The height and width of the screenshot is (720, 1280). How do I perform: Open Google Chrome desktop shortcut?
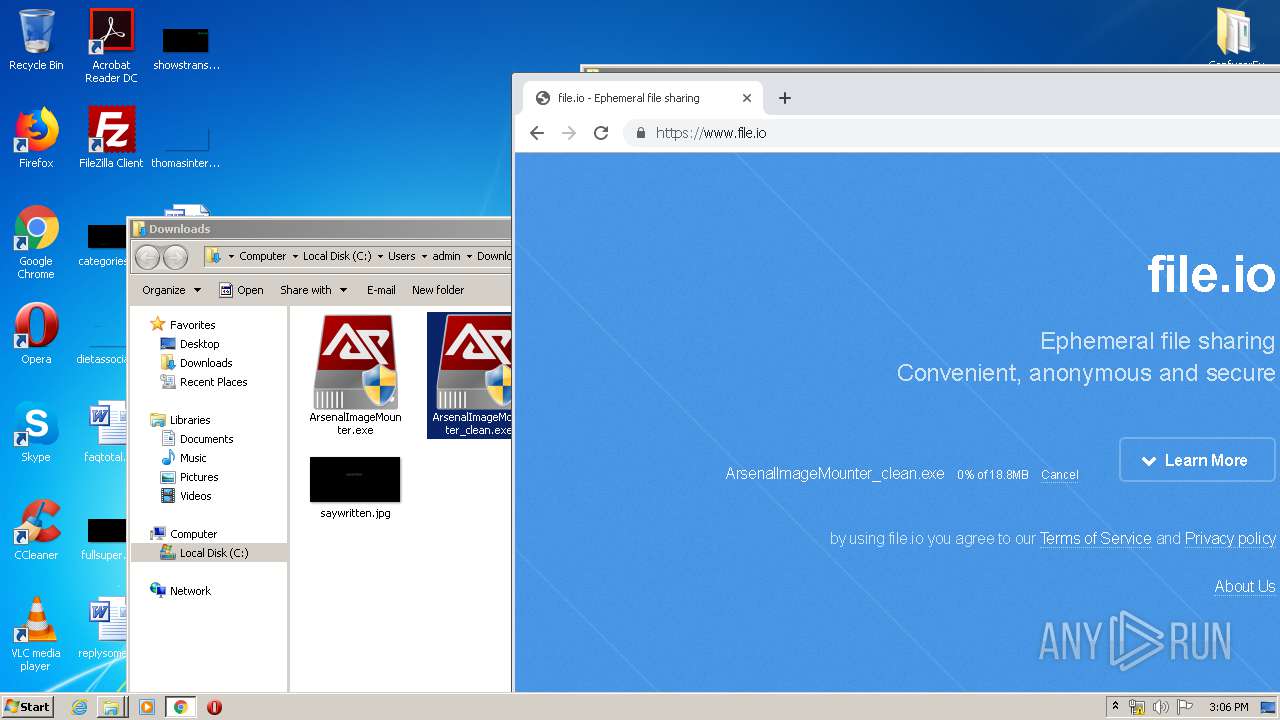pos(36,242)
